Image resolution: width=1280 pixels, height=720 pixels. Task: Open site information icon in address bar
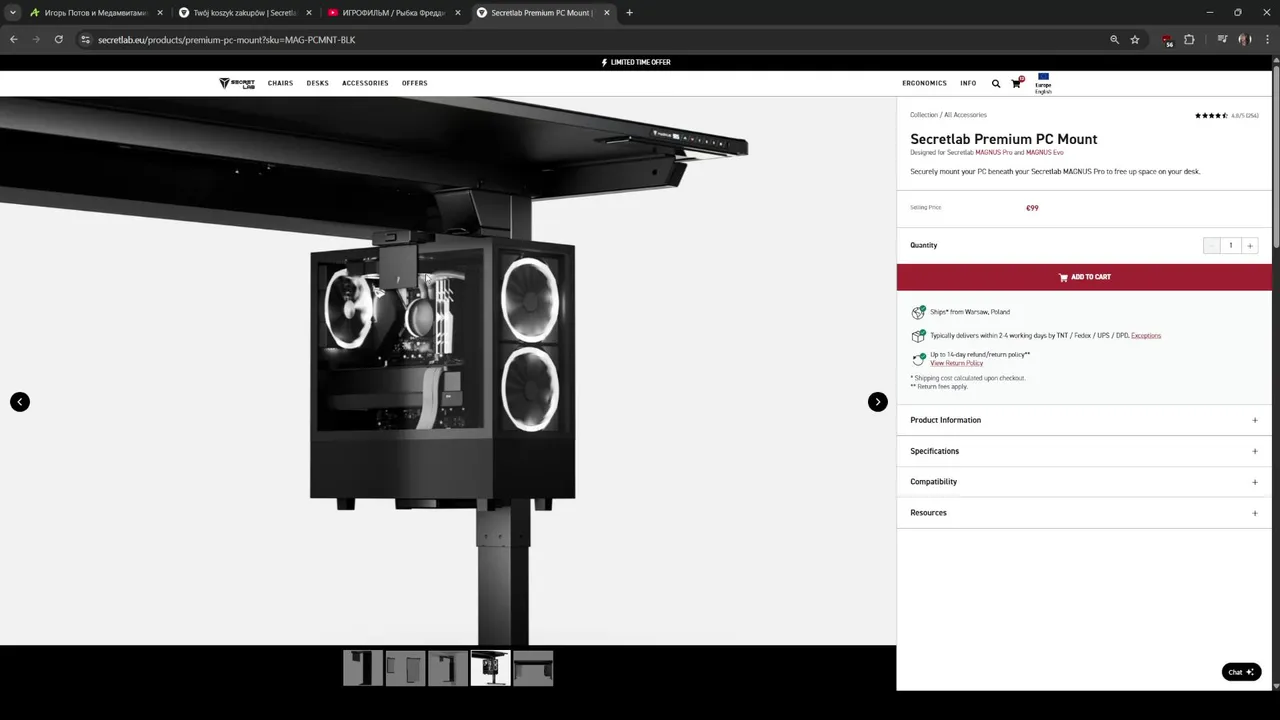[x=86, y=40]
